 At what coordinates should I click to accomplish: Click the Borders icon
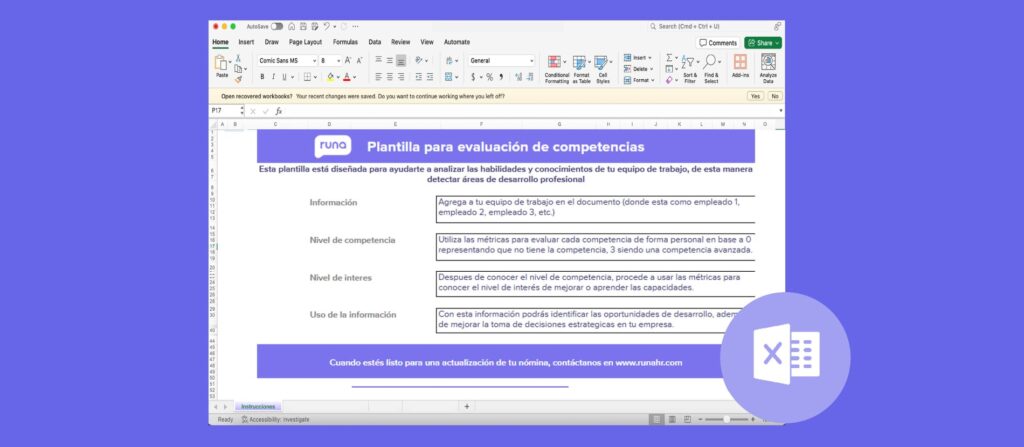click(x=307, y=77)
